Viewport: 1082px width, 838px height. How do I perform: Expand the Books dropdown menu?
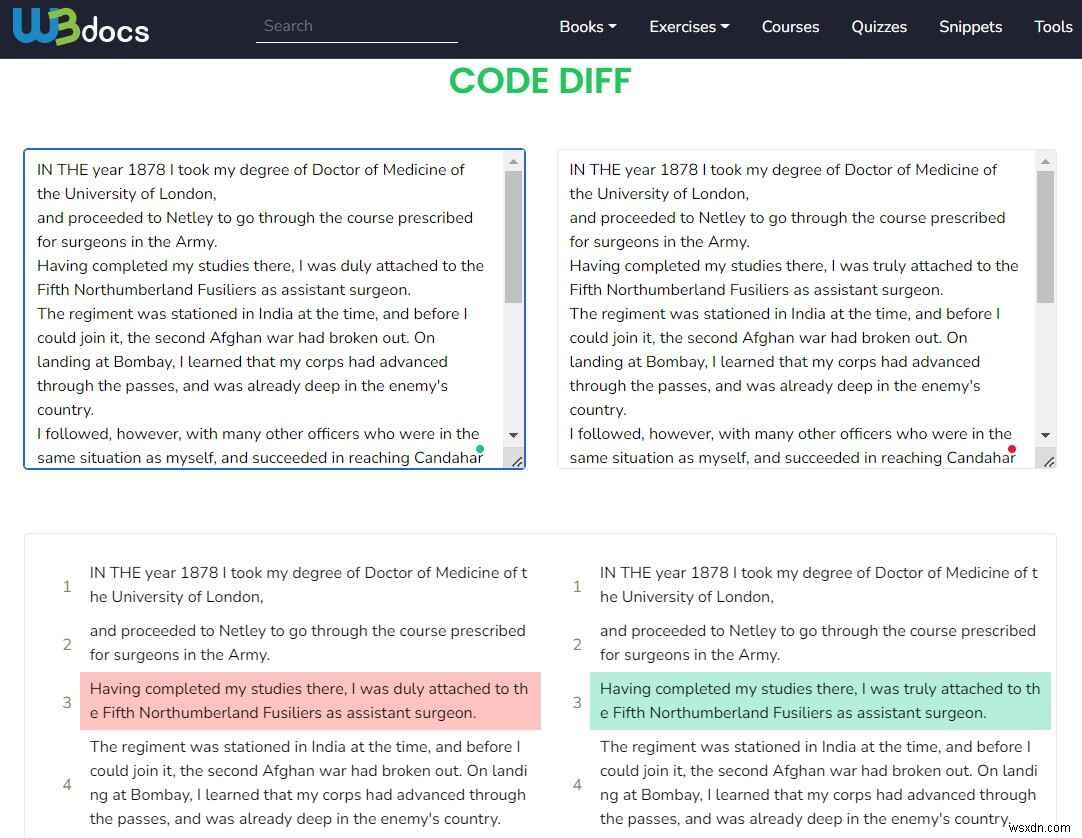[x=587, y=27]
